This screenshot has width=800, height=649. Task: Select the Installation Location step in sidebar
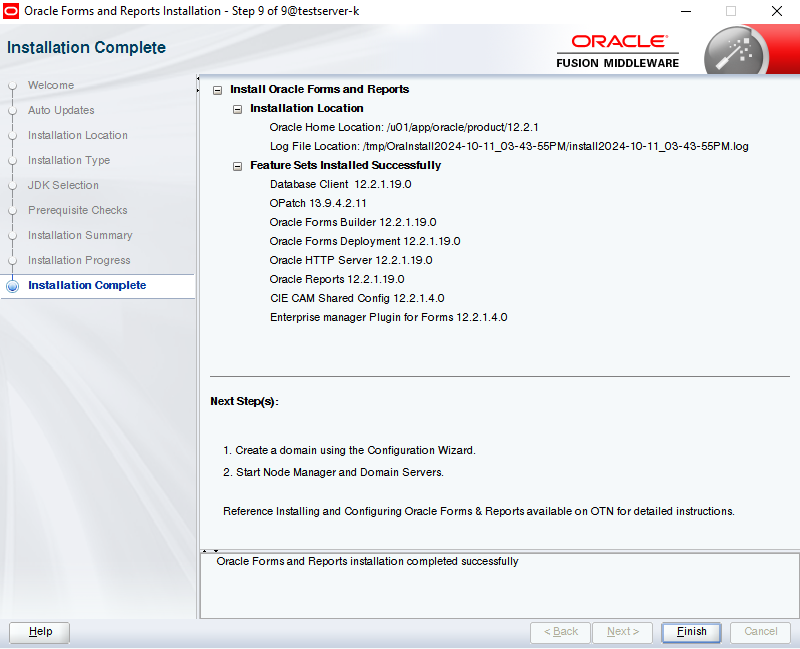(78, 135)
